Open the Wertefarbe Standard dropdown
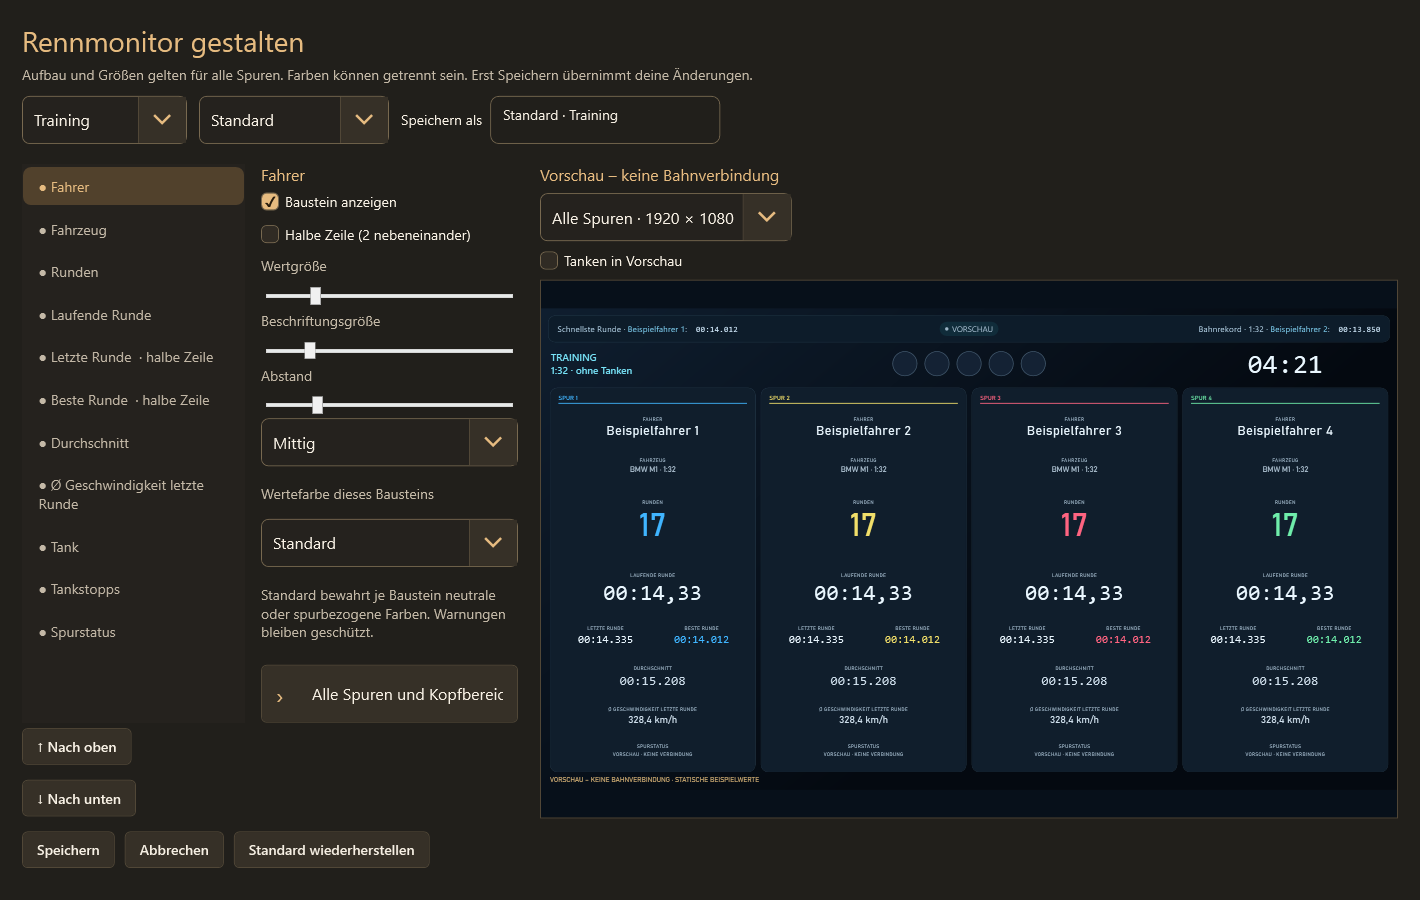The width and height of the screenshot is (1420, 900). pos(389,543)
